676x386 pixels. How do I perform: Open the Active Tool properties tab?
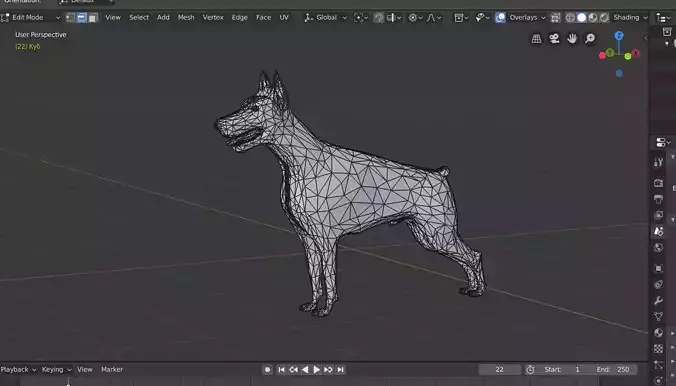coord(658,163)
